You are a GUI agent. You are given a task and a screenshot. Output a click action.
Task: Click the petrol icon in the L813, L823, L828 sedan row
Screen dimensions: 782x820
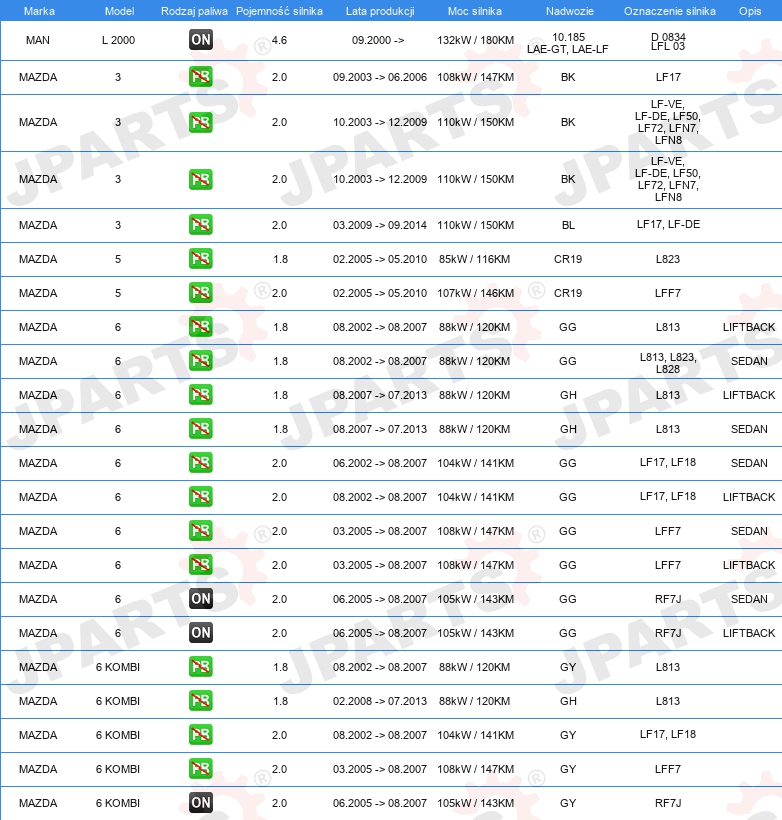pyautogui.click(x=201, y=361)
